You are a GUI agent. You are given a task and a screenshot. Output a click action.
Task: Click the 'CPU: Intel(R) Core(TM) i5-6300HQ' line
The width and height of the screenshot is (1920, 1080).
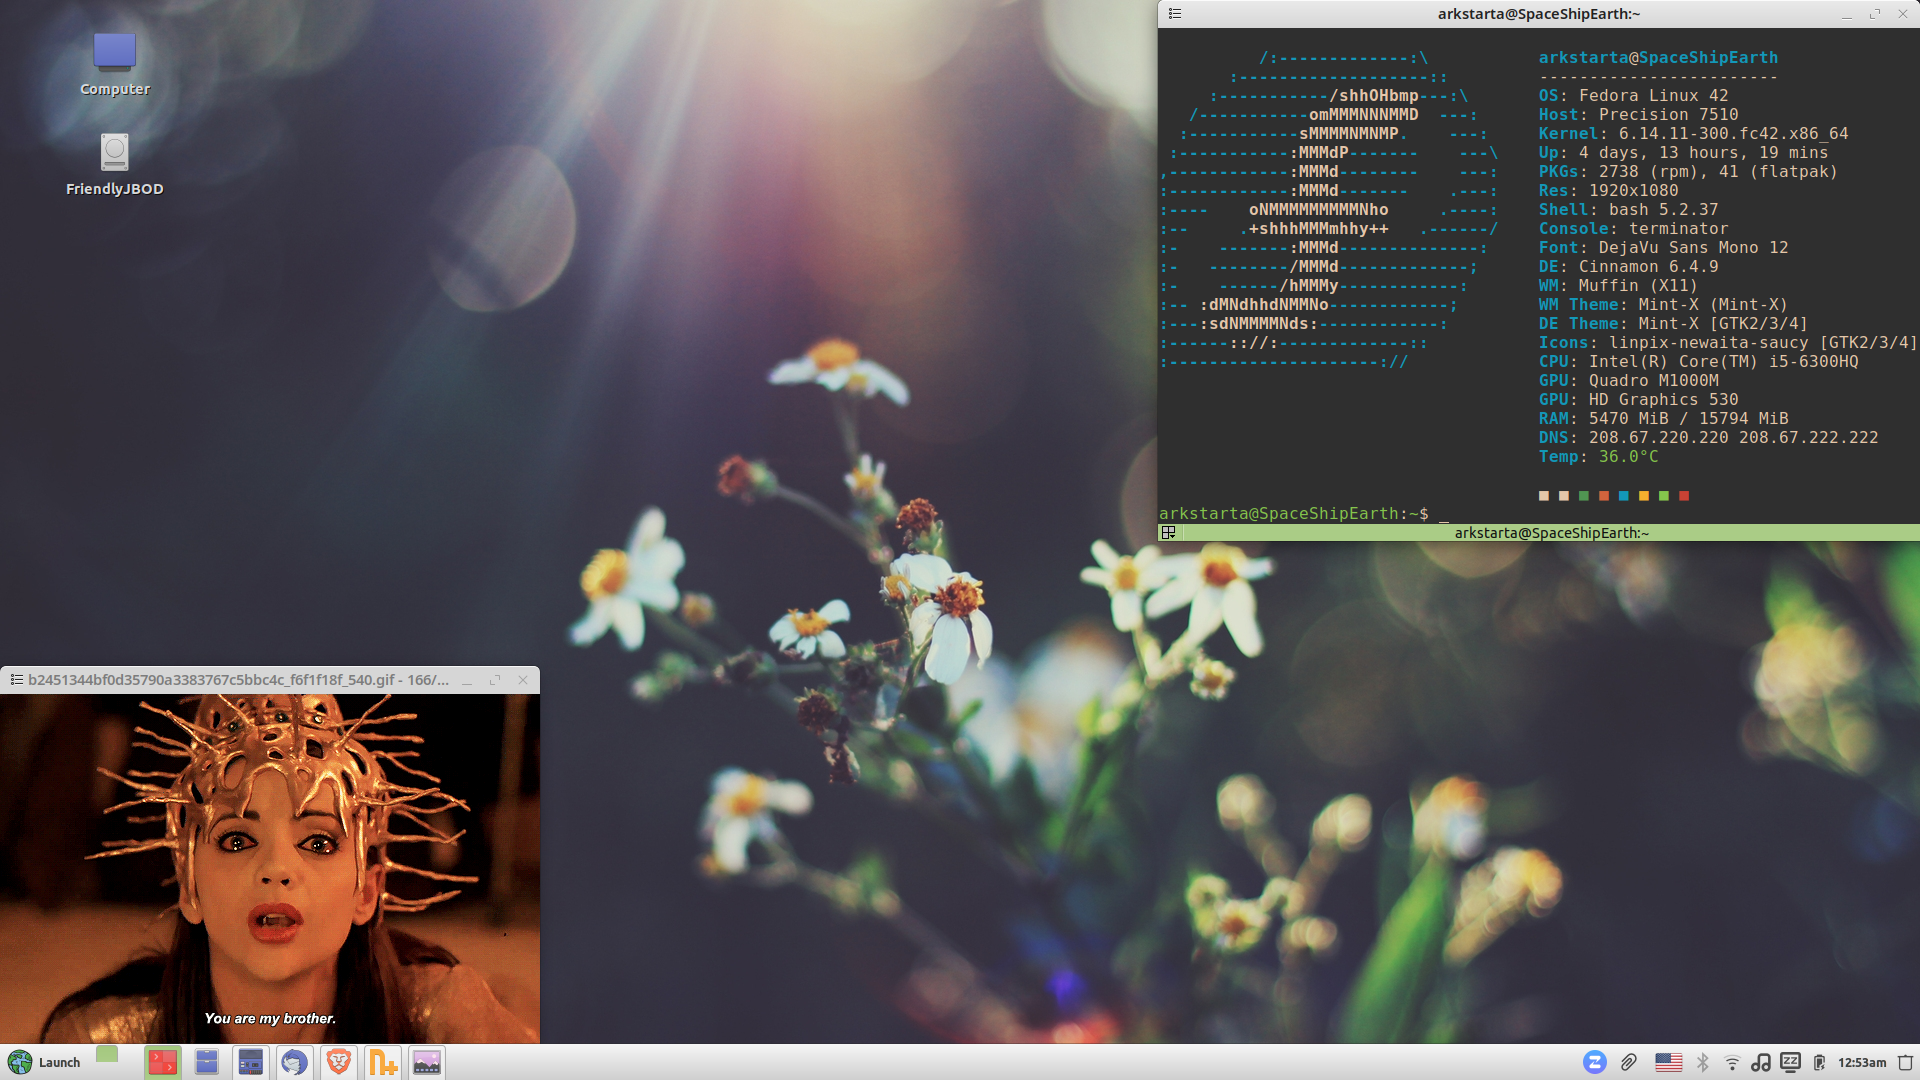(x=1698, y=362)
